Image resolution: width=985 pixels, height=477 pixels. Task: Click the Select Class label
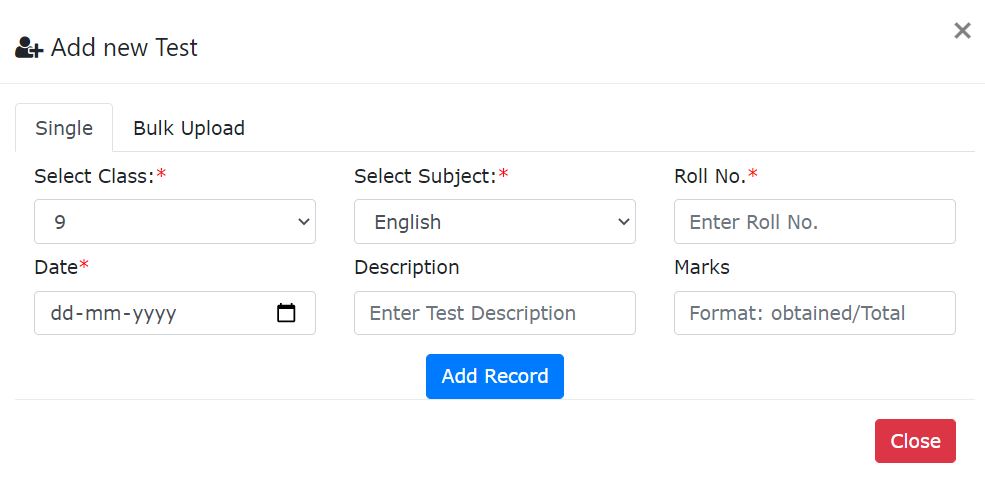click(94, 176)
